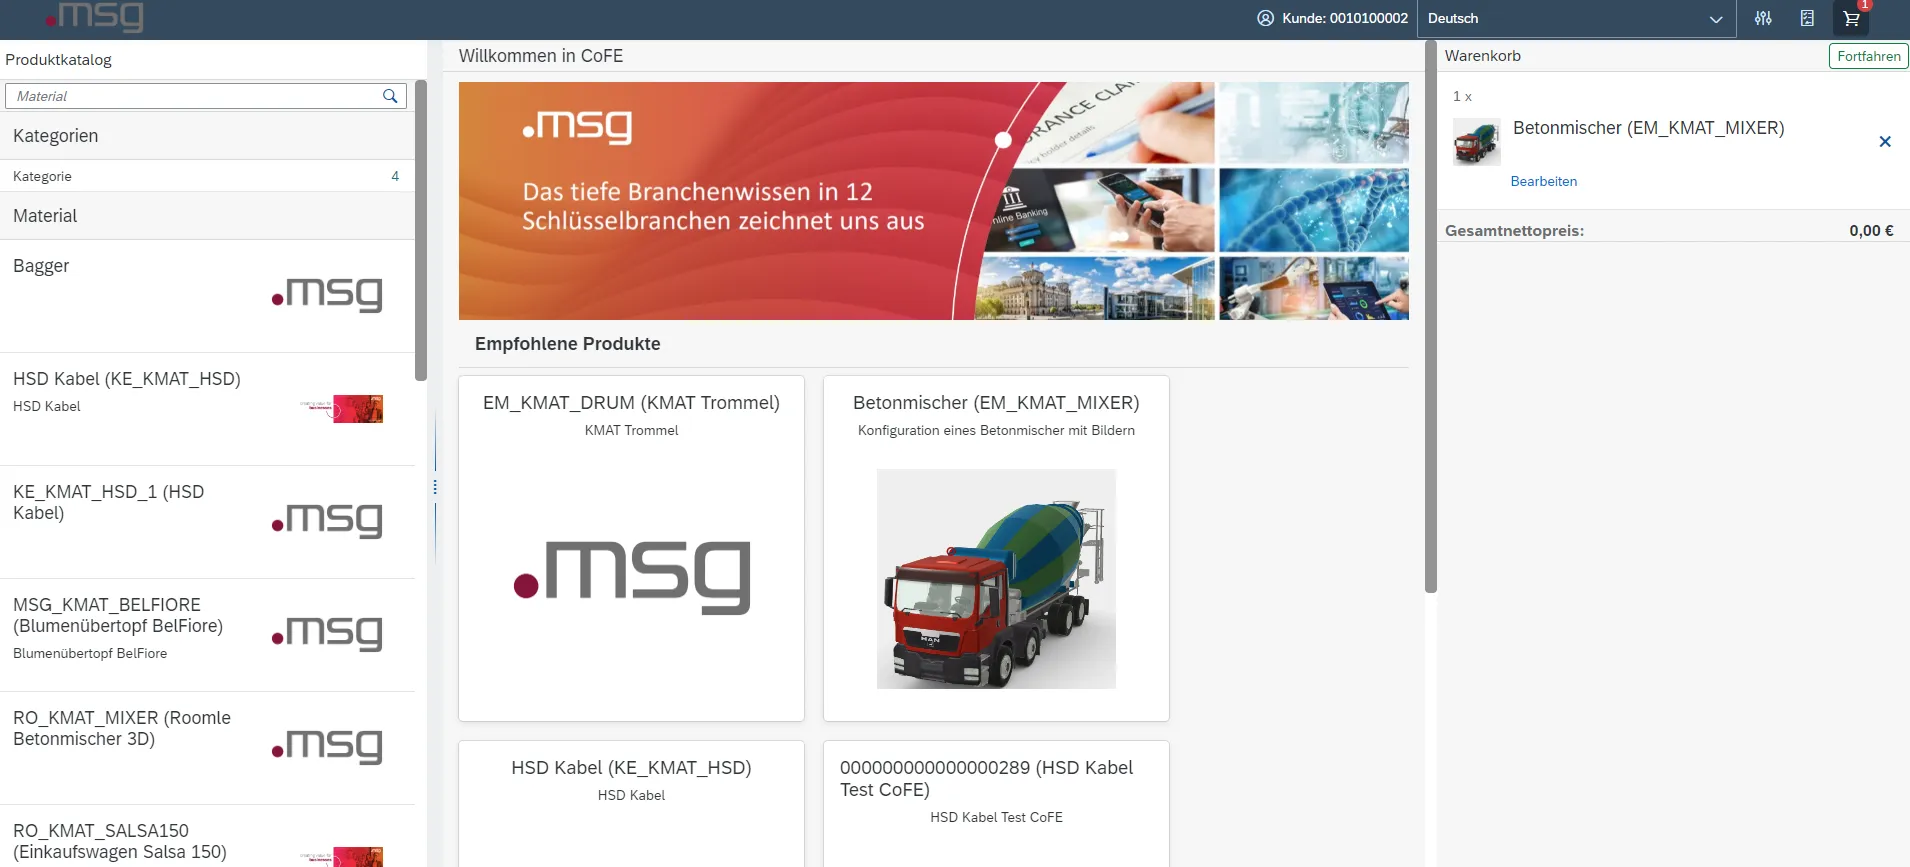Select HSD Kabel (KE_KMAT_HSD) in sidebar list
Image resolution: width=1910 pixels, height=867 pixels.
(x=206, y=408)
